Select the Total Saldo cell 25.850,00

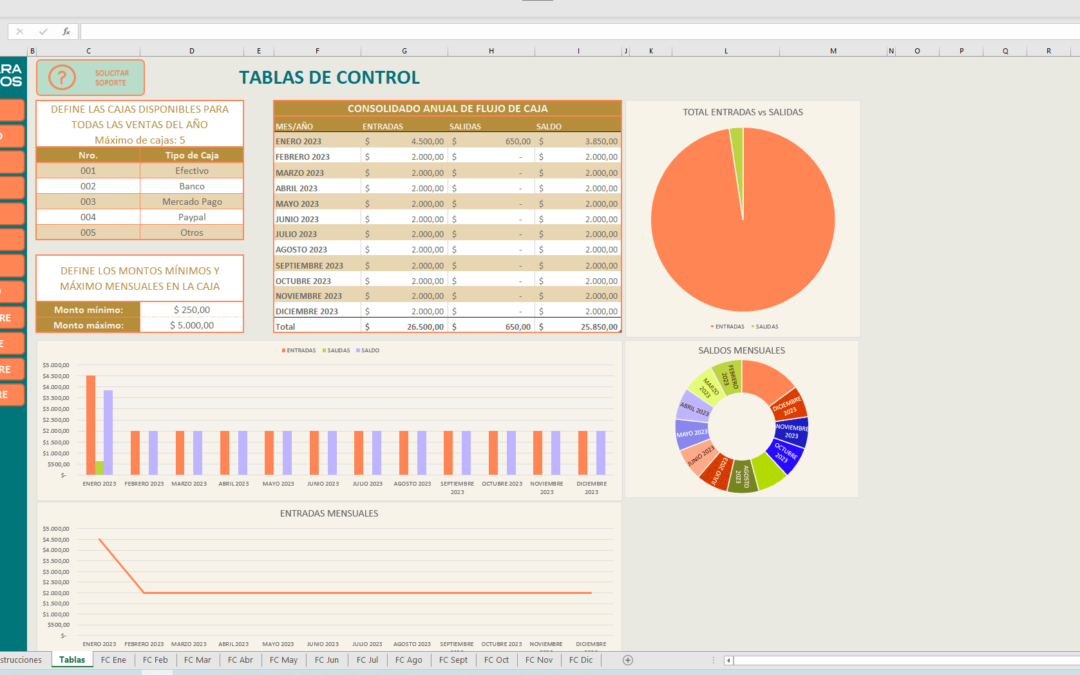click(x=579, y=326)
